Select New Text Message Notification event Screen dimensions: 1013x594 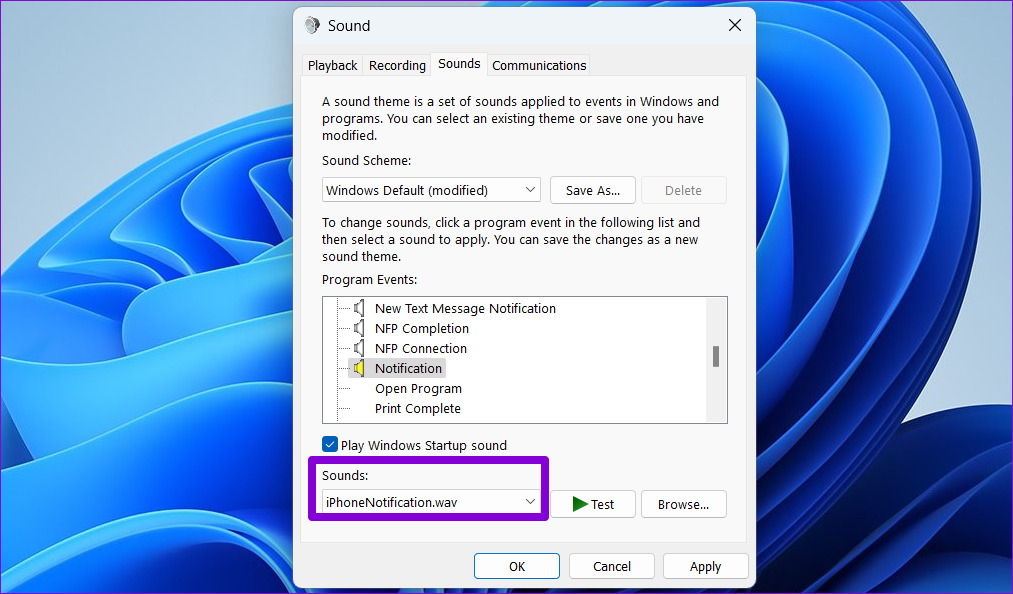click(x=465, y=308)
